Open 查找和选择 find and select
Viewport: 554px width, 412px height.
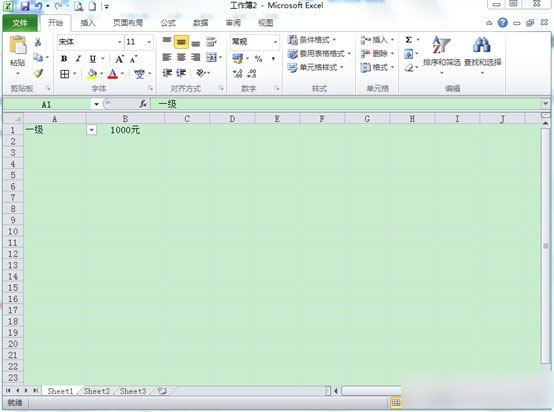click(483, 55)
